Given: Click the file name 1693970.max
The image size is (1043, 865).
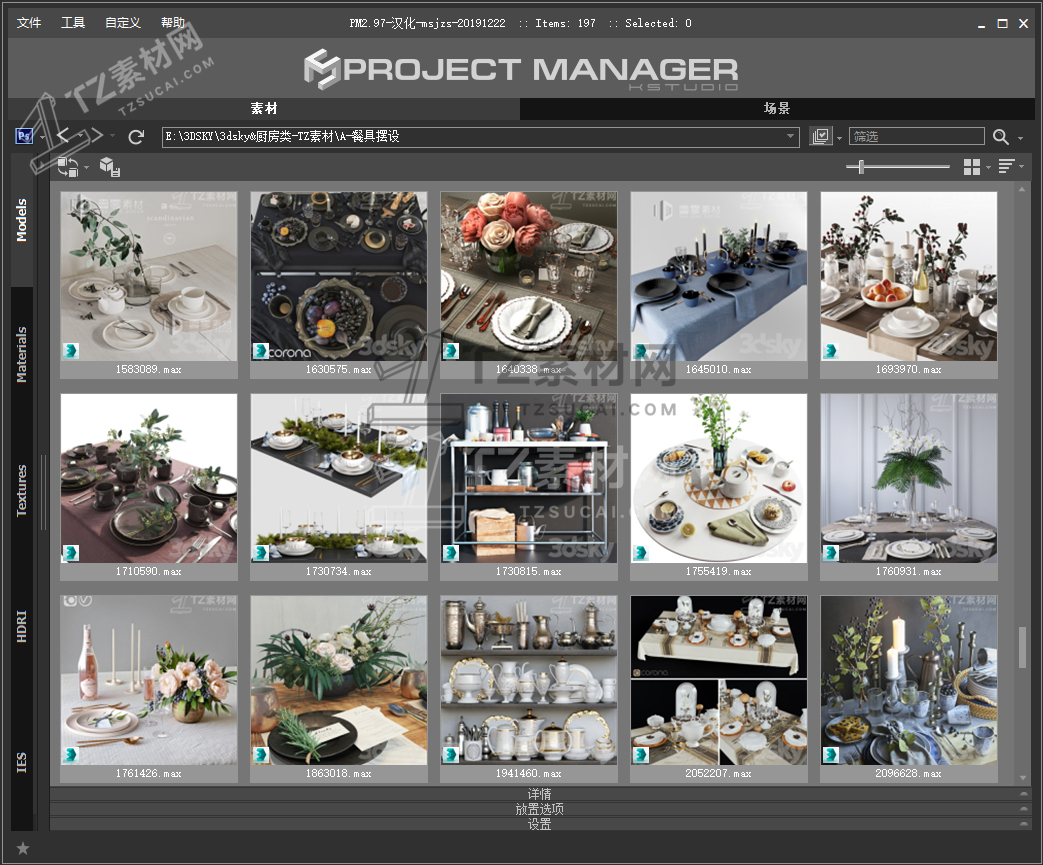Looking at the screenshot, I should pos(909,369).
